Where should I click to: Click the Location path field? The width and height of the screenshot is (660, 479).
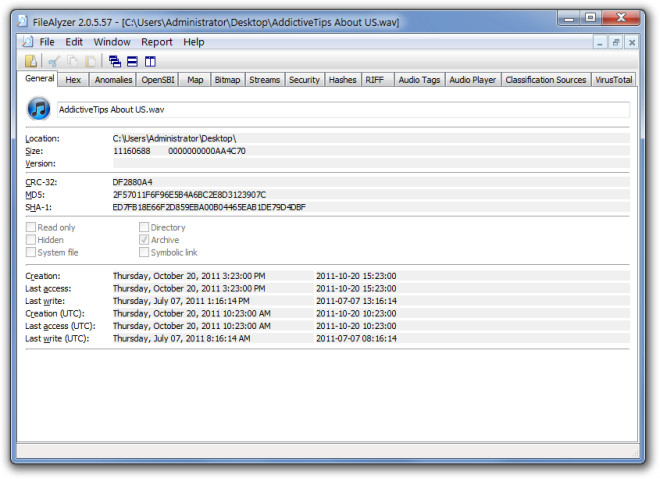point(371,138)
